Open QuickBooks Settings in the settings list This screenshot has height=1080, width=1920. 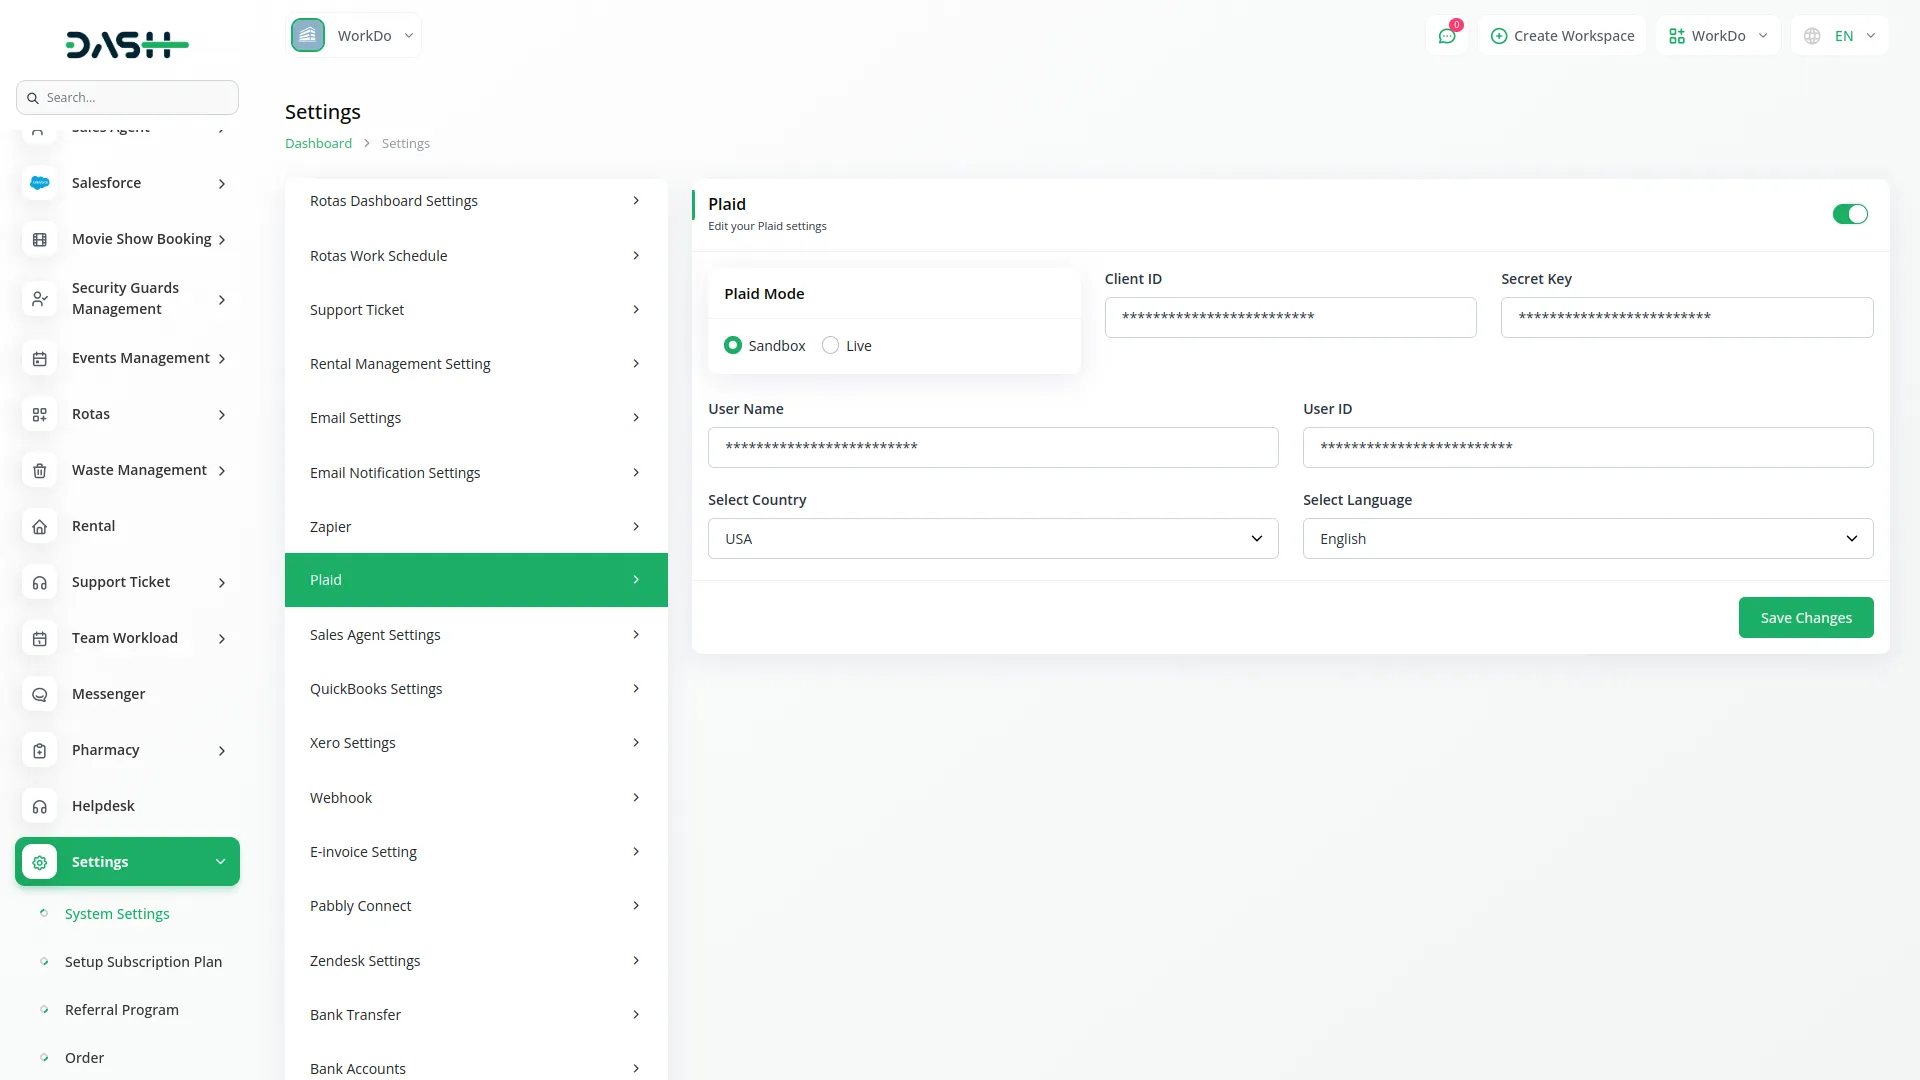(x=476, y=689)
